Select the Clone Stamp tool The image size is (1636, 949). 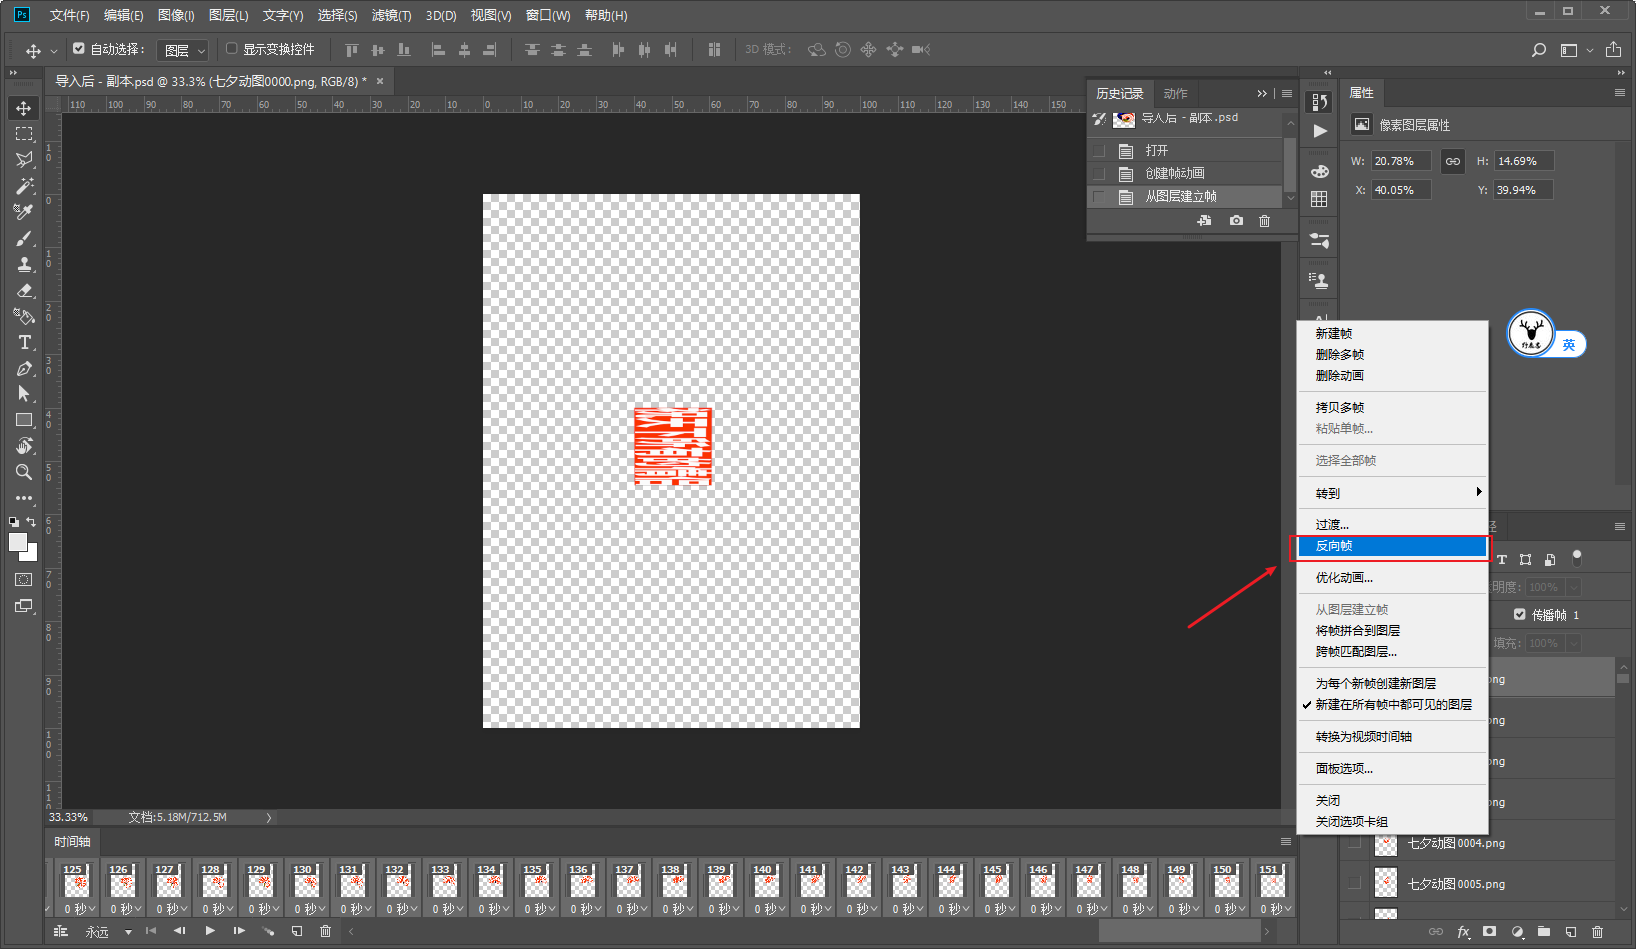coord(24,264)
